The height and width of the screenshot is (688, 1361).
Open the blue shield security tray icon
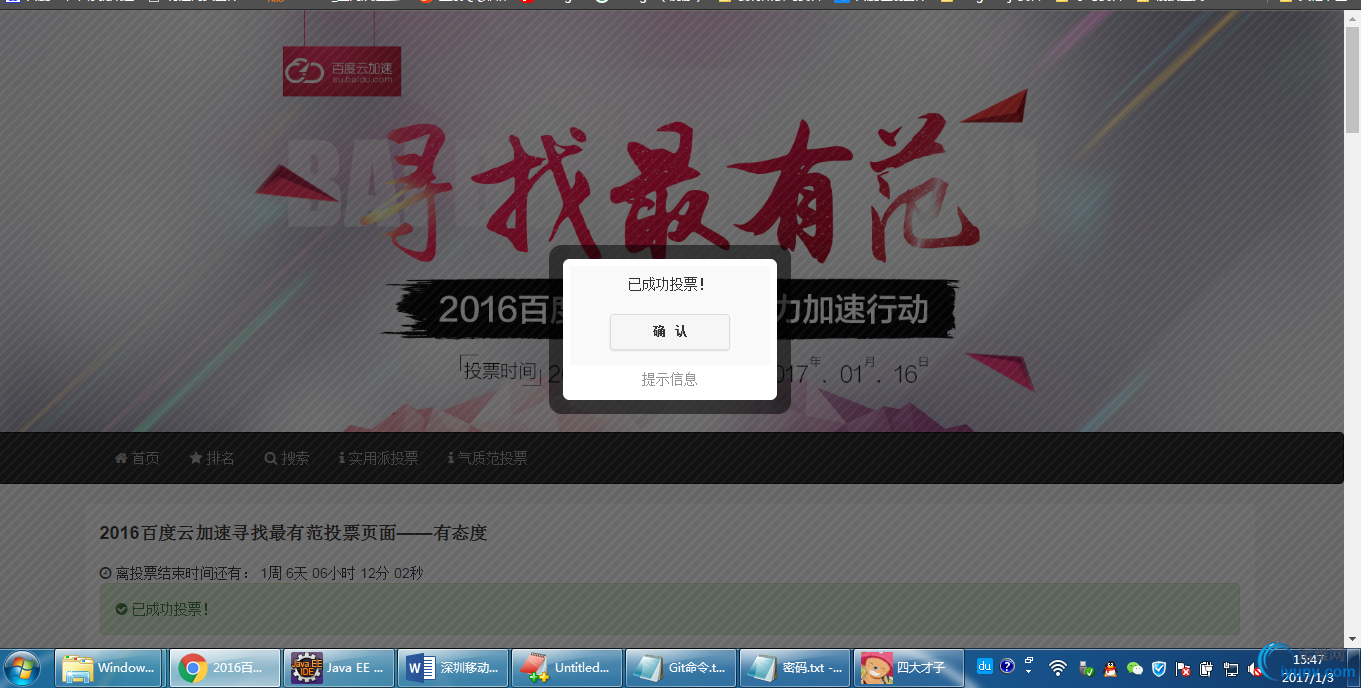click(1159, 668)
